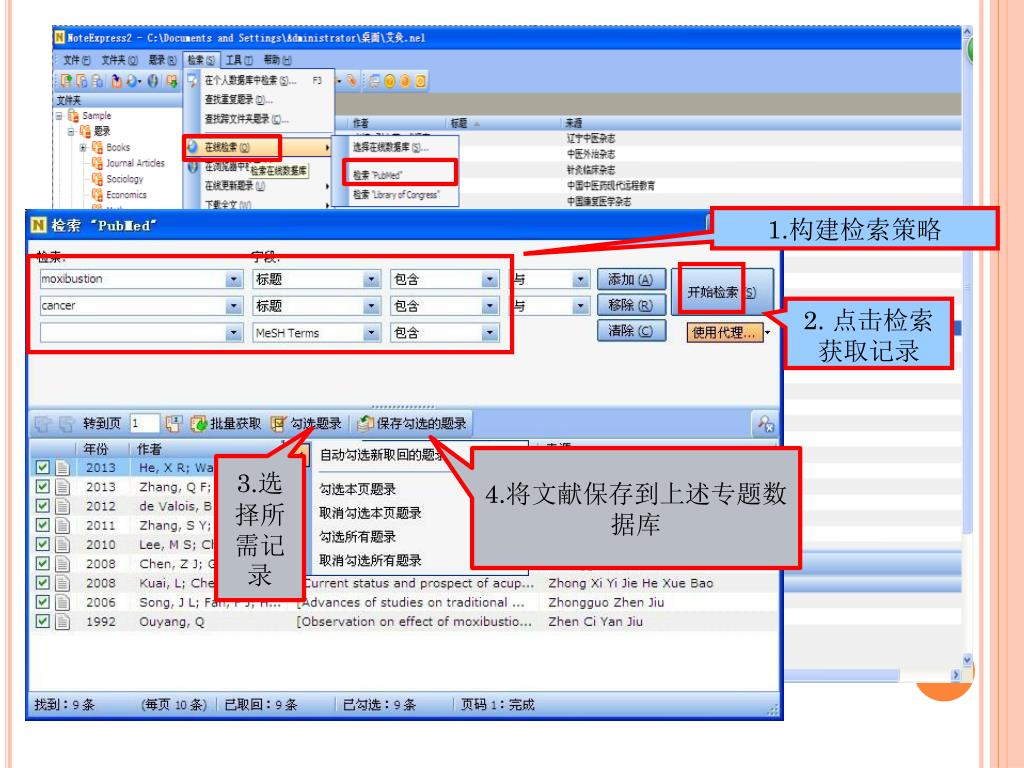The image size is (1024, 768).
Task: Click the globe browser icon in main toolbar
Action: click(153, 81)
